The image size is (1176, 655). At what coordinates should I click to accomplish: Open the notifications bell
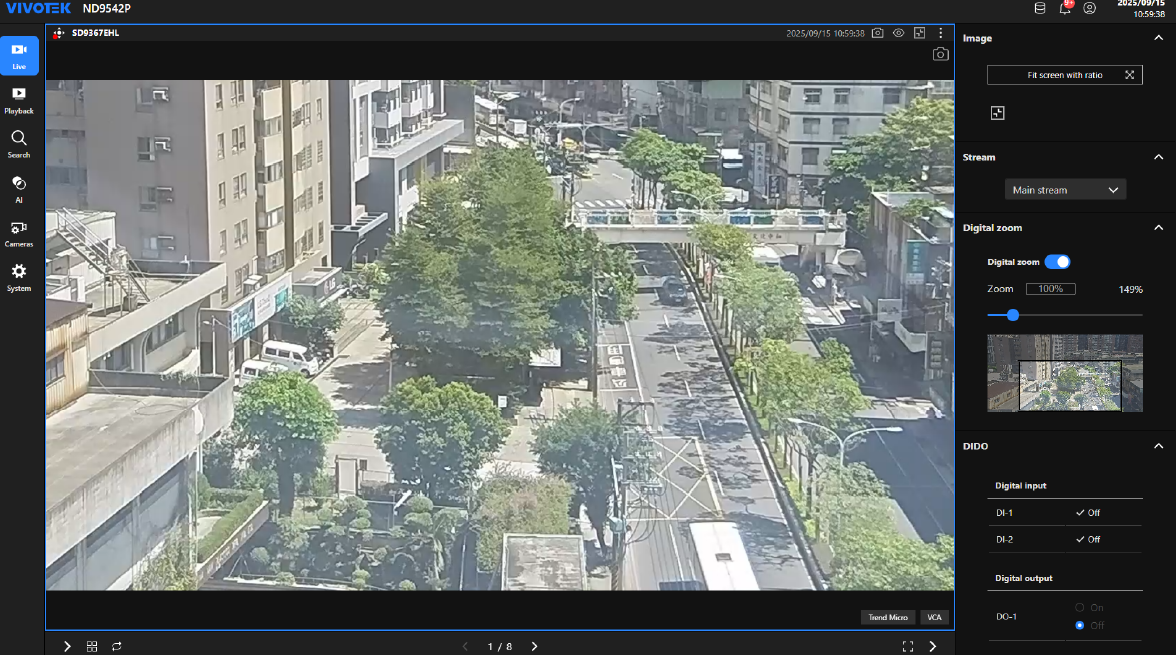pyautogui.click(x=1065, y=8)
